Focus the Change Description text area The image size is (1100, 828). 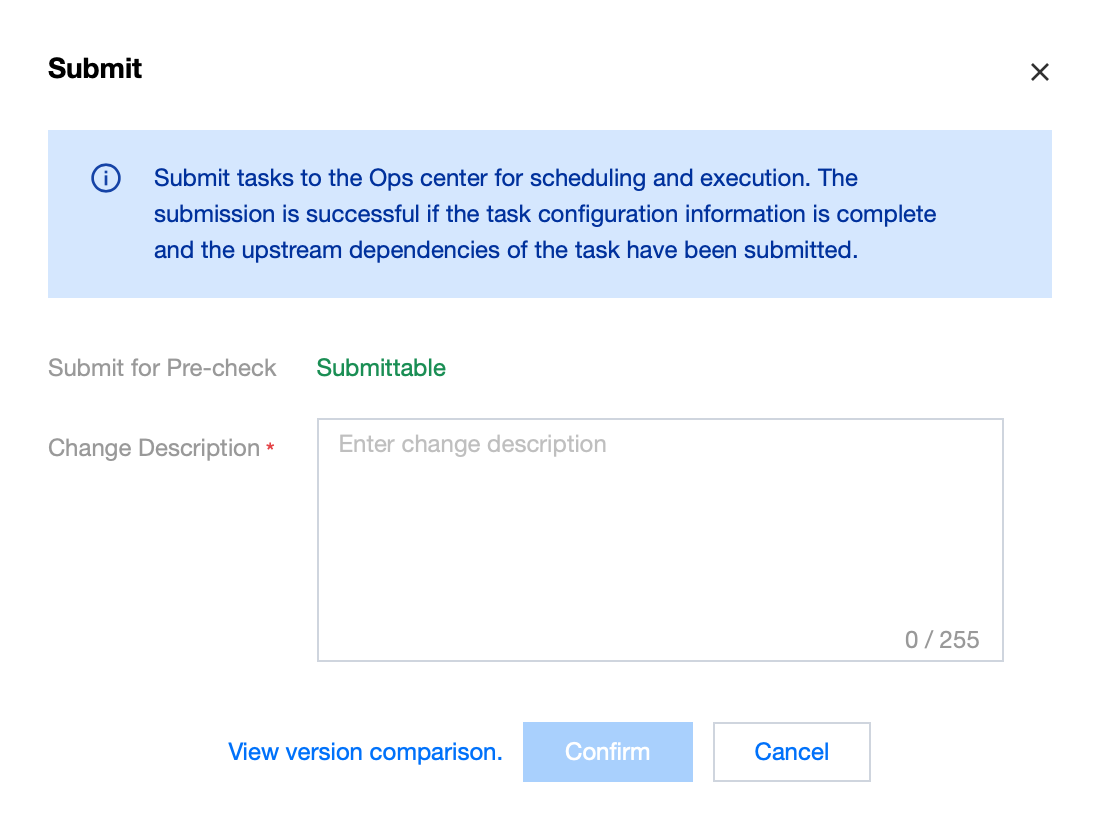660,540
